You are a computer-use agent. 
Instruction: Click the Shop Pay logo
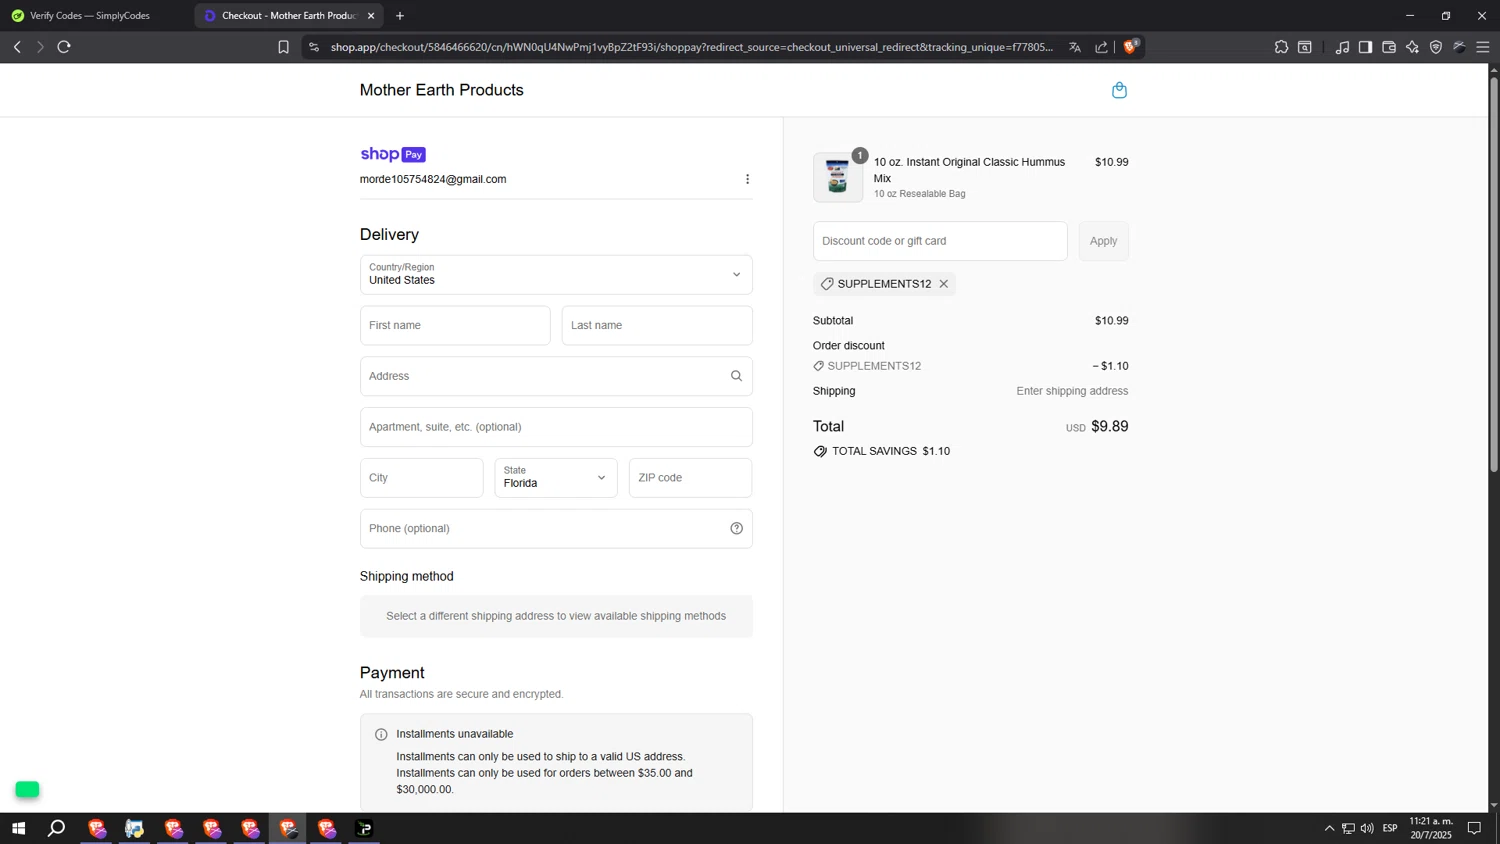393,154
